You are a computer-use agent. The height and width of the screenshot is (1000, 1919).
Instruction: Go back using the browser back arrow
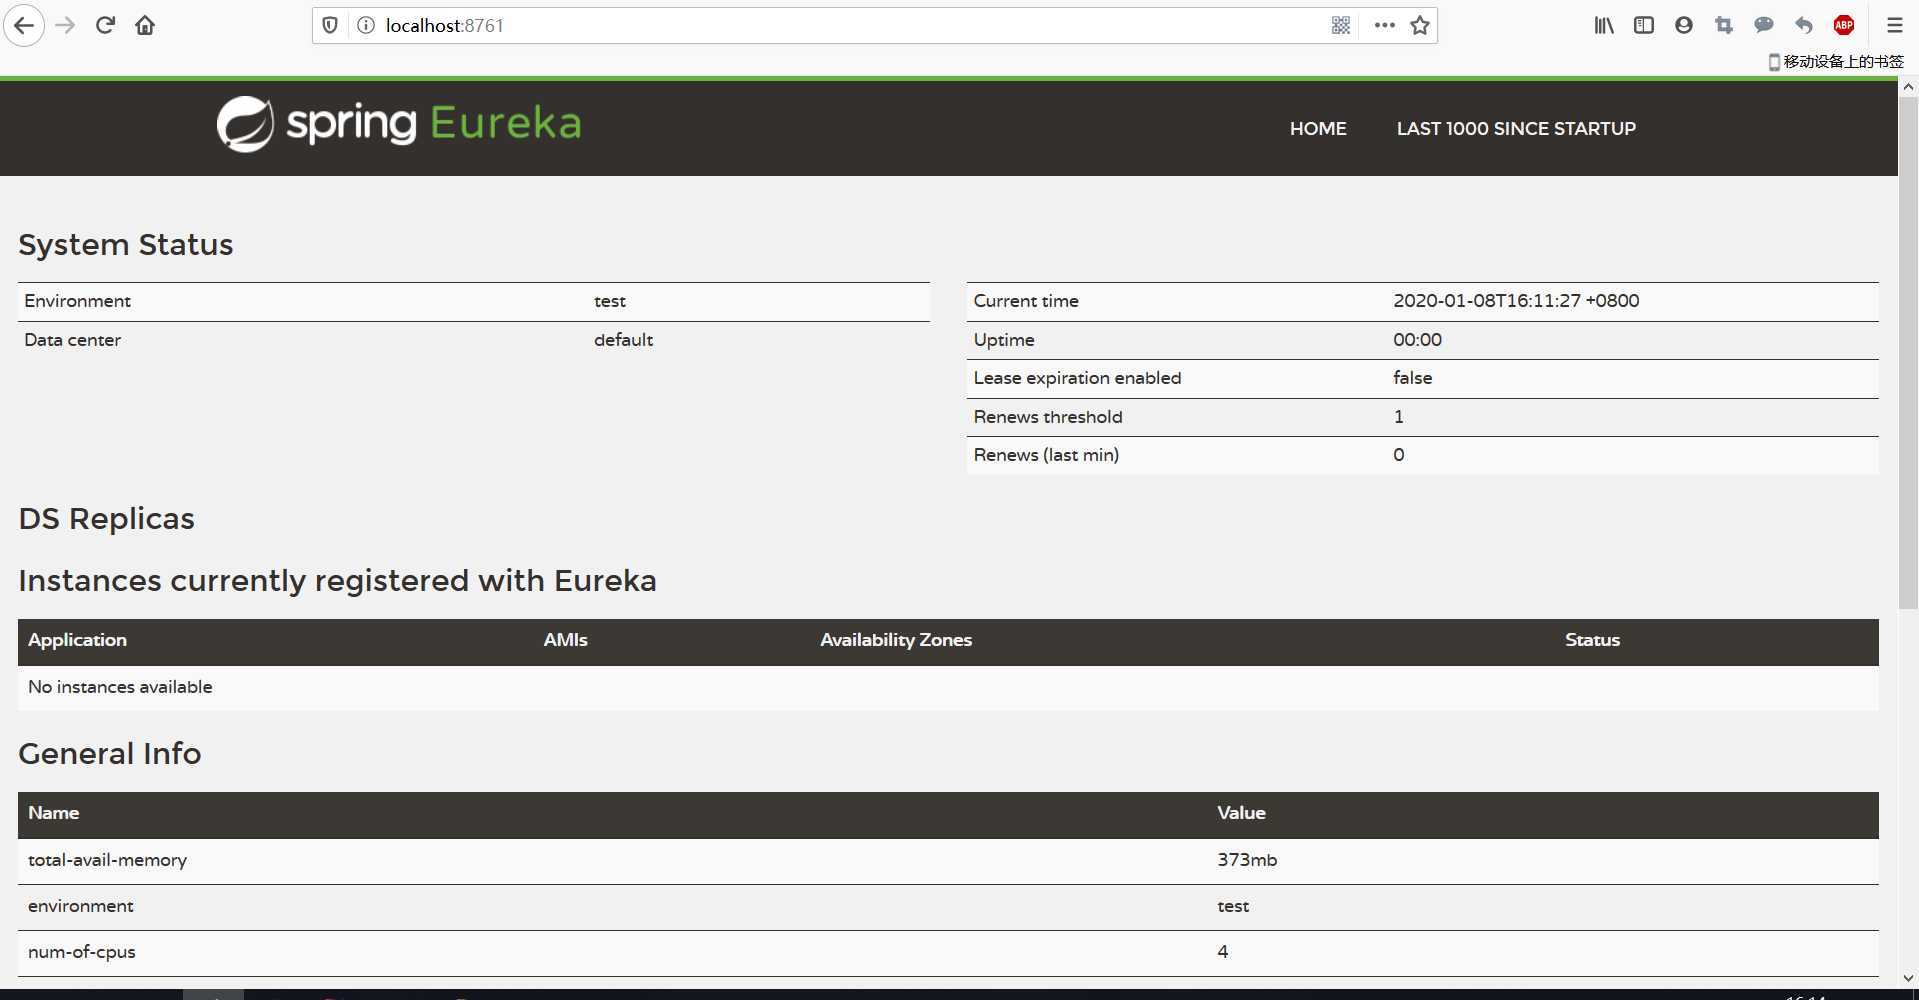(x=24, y=26)
